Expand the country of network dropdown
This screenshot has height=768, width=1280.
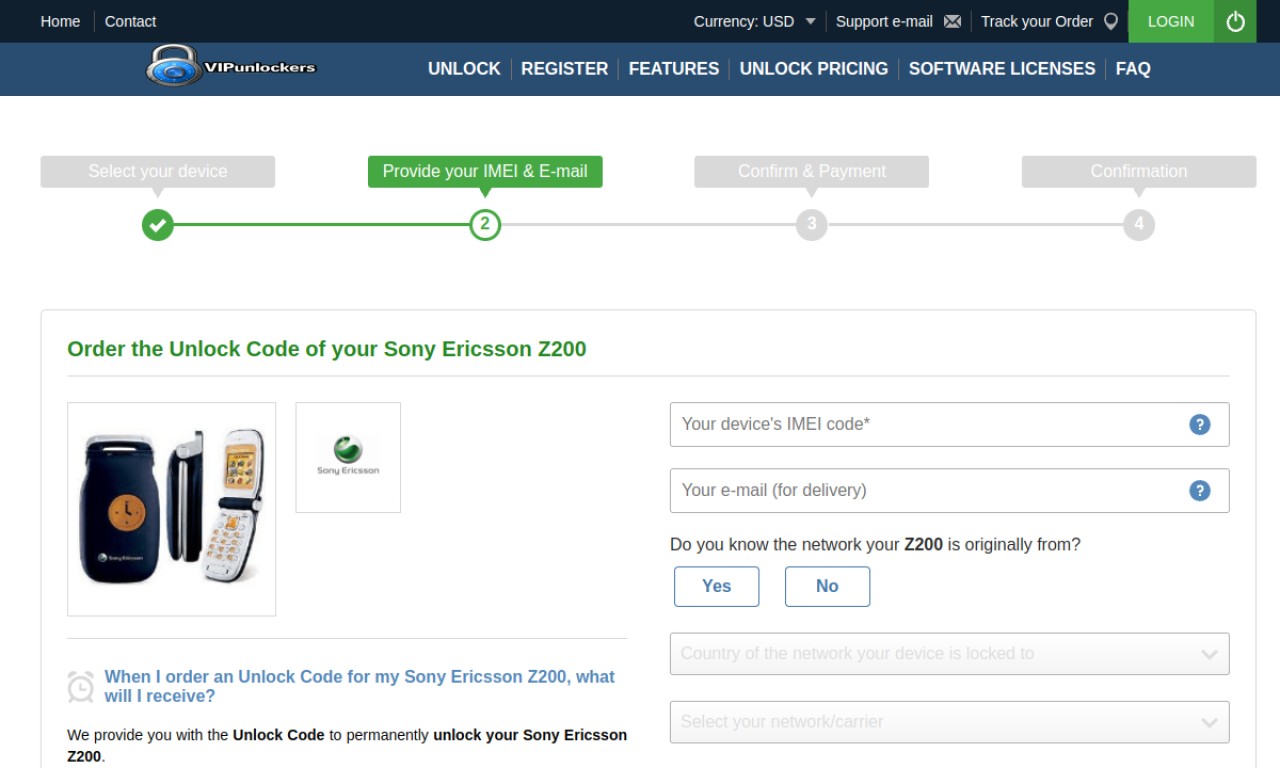(949, 654)
